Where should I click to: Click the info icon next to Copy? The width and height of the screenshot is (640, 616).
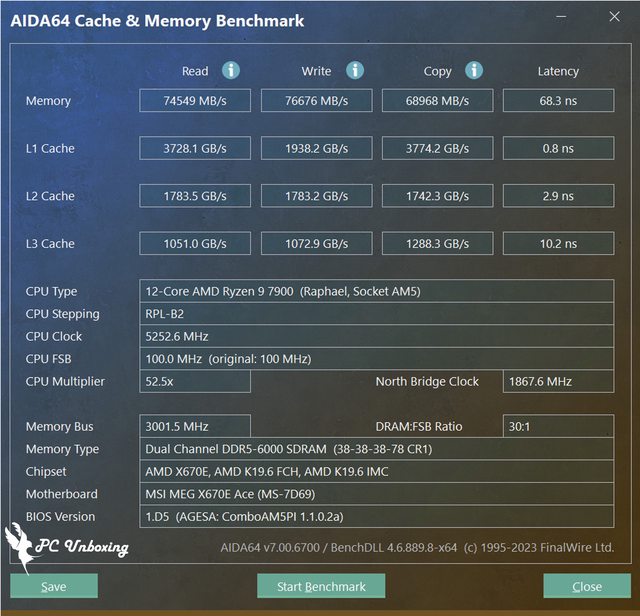point(474,70)
